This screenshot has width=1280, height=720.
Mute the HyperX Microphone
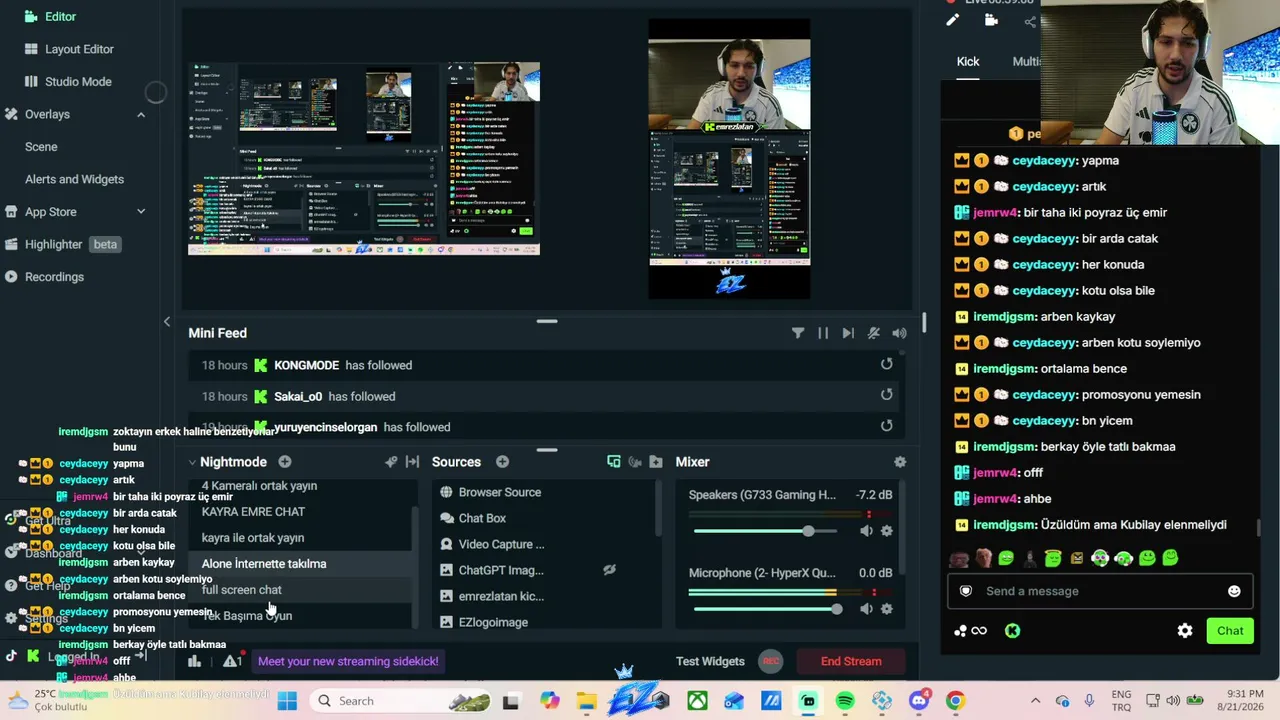click(x=866, y=609)
